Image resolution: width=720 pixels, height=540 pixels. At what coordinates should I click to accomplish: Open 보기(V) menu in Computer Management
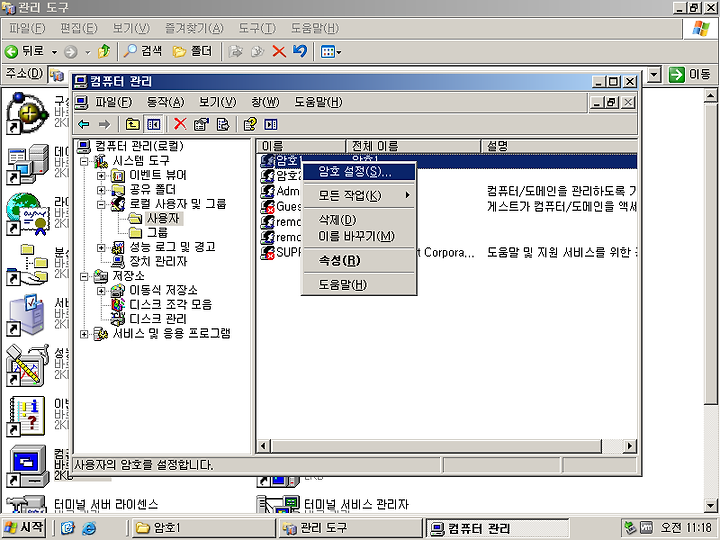(x=218, y=102)
